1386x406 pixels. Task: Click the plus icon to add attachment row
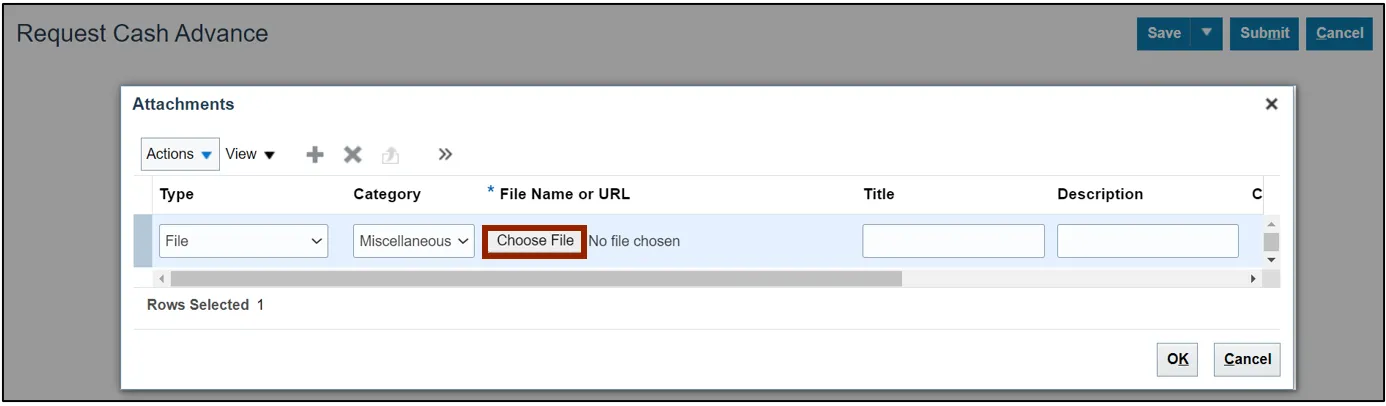[x=315, y=155]
